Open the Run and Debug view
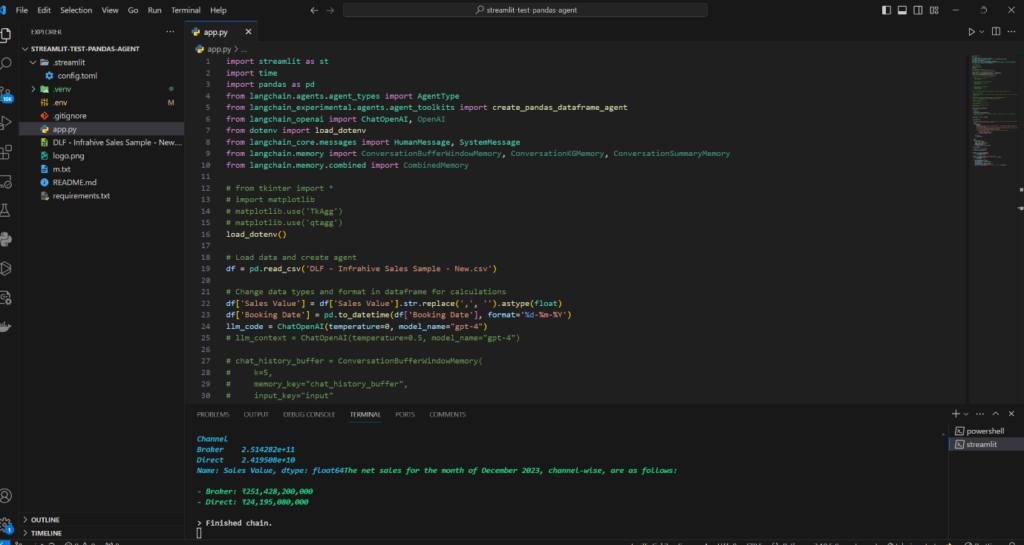1024x545 pixels. (x=8, y=123)
